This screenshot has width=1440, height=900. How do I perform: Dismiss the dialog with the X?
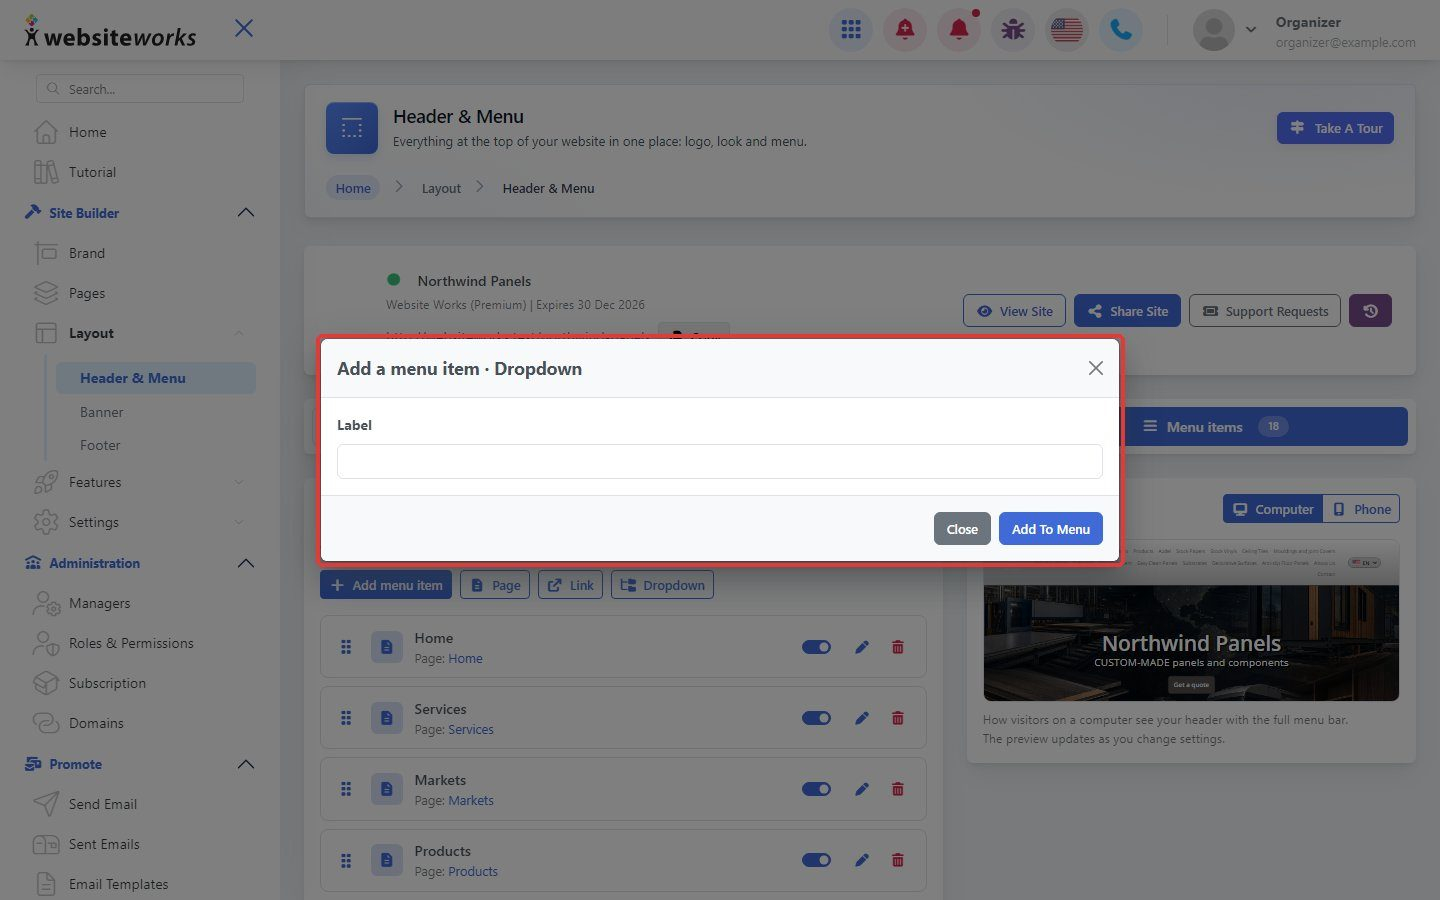click(1096, 368)
